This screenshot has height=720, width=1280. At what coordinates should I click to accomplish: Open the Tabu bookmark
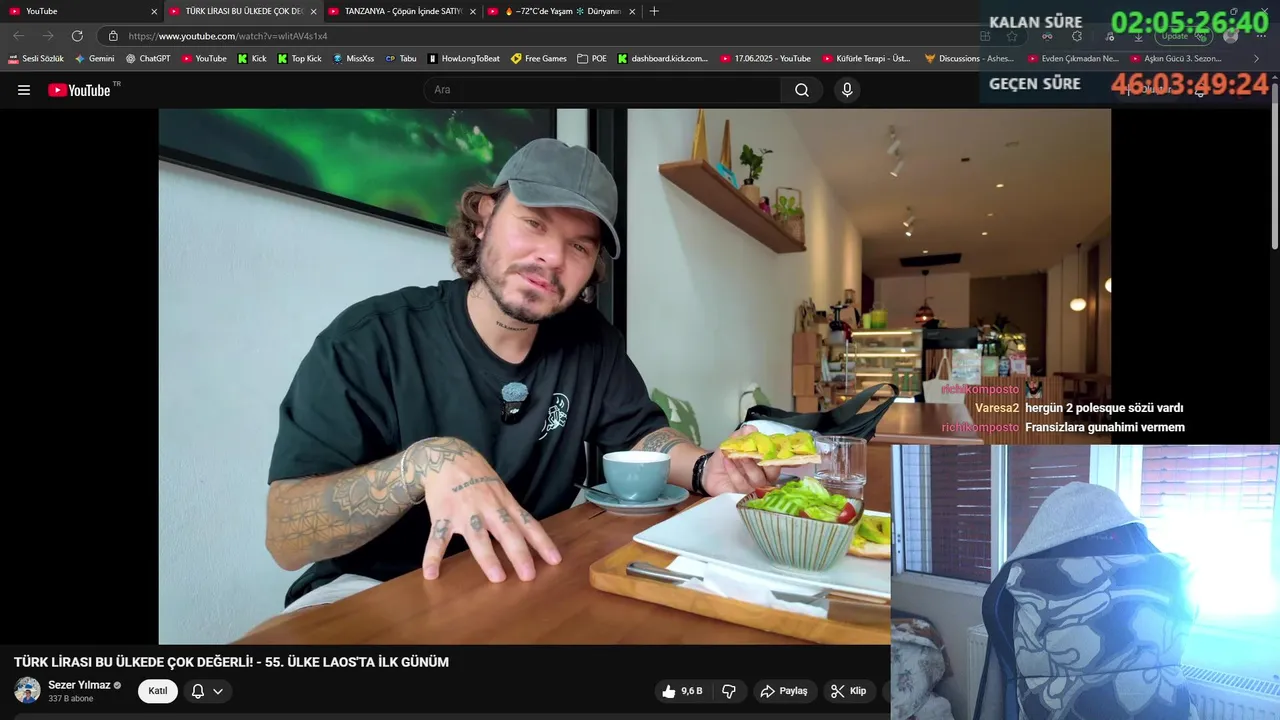(401, 59)
